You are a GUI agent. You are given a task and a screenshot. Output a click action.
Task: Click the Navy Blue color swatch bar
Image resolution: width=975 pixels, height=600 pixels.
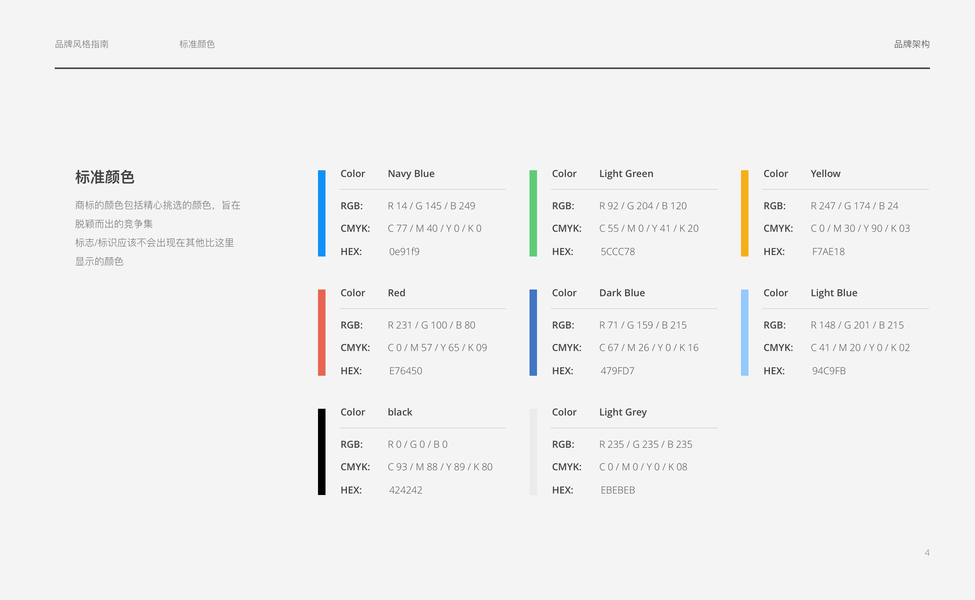pyautogui.click(x=322, y=213)
